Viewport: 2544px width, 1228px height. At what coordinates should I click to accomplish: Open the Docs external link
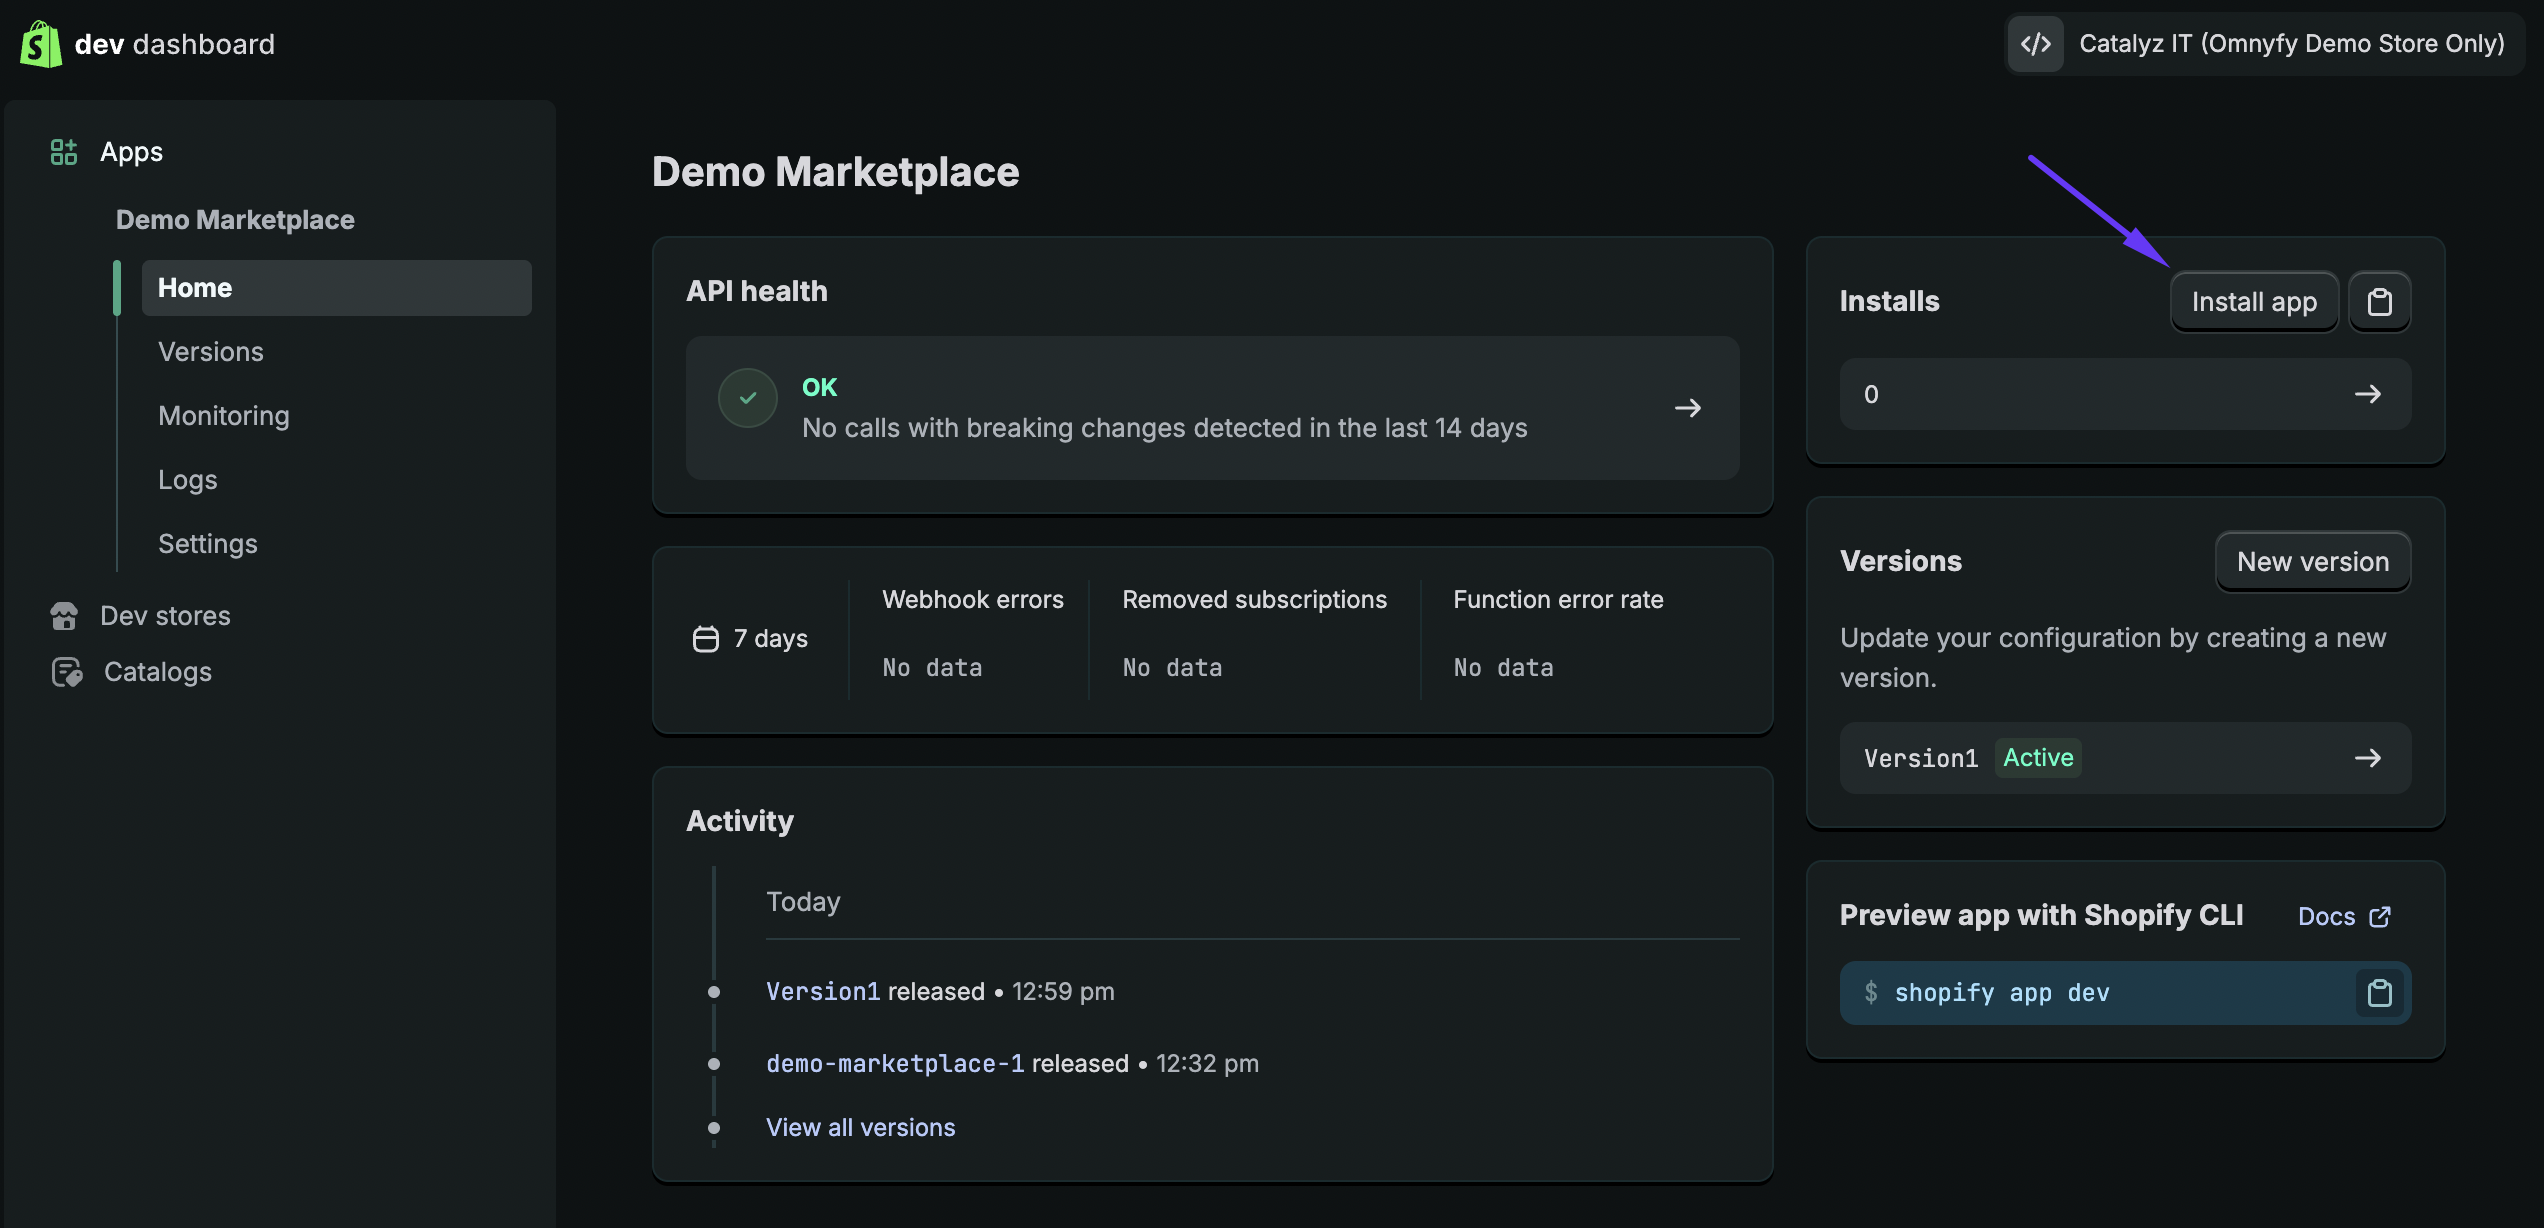coord(2343,917)
